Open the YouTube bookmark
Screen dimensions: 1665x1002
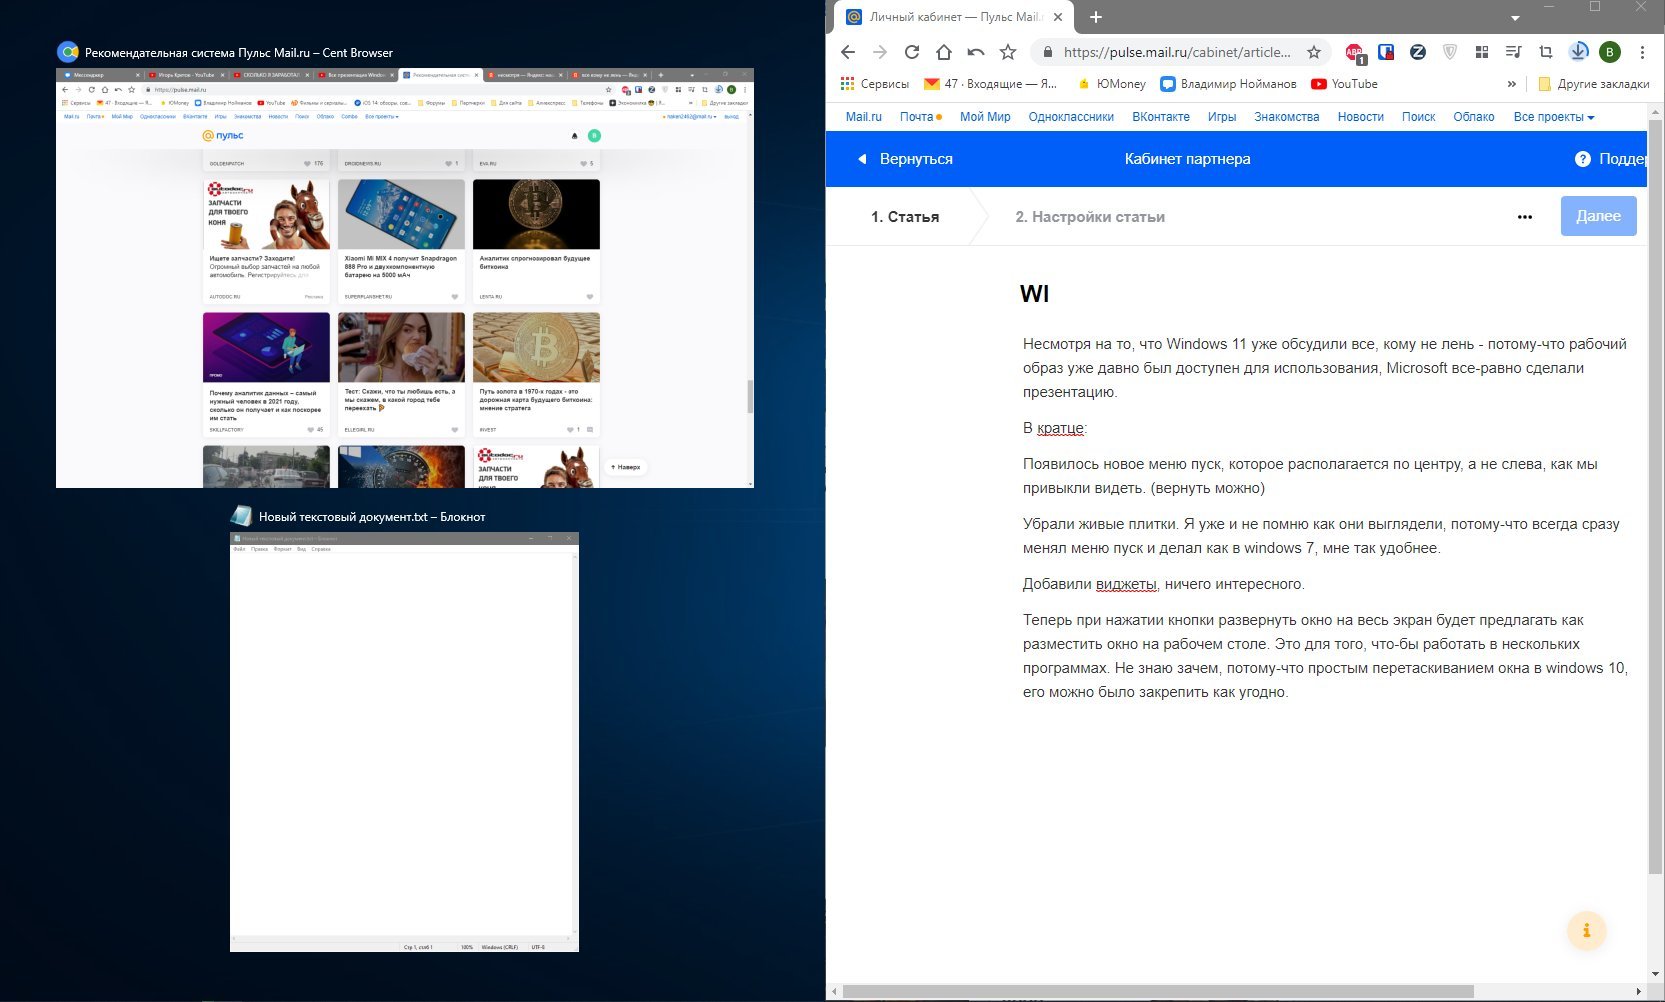click(1344, 84)
